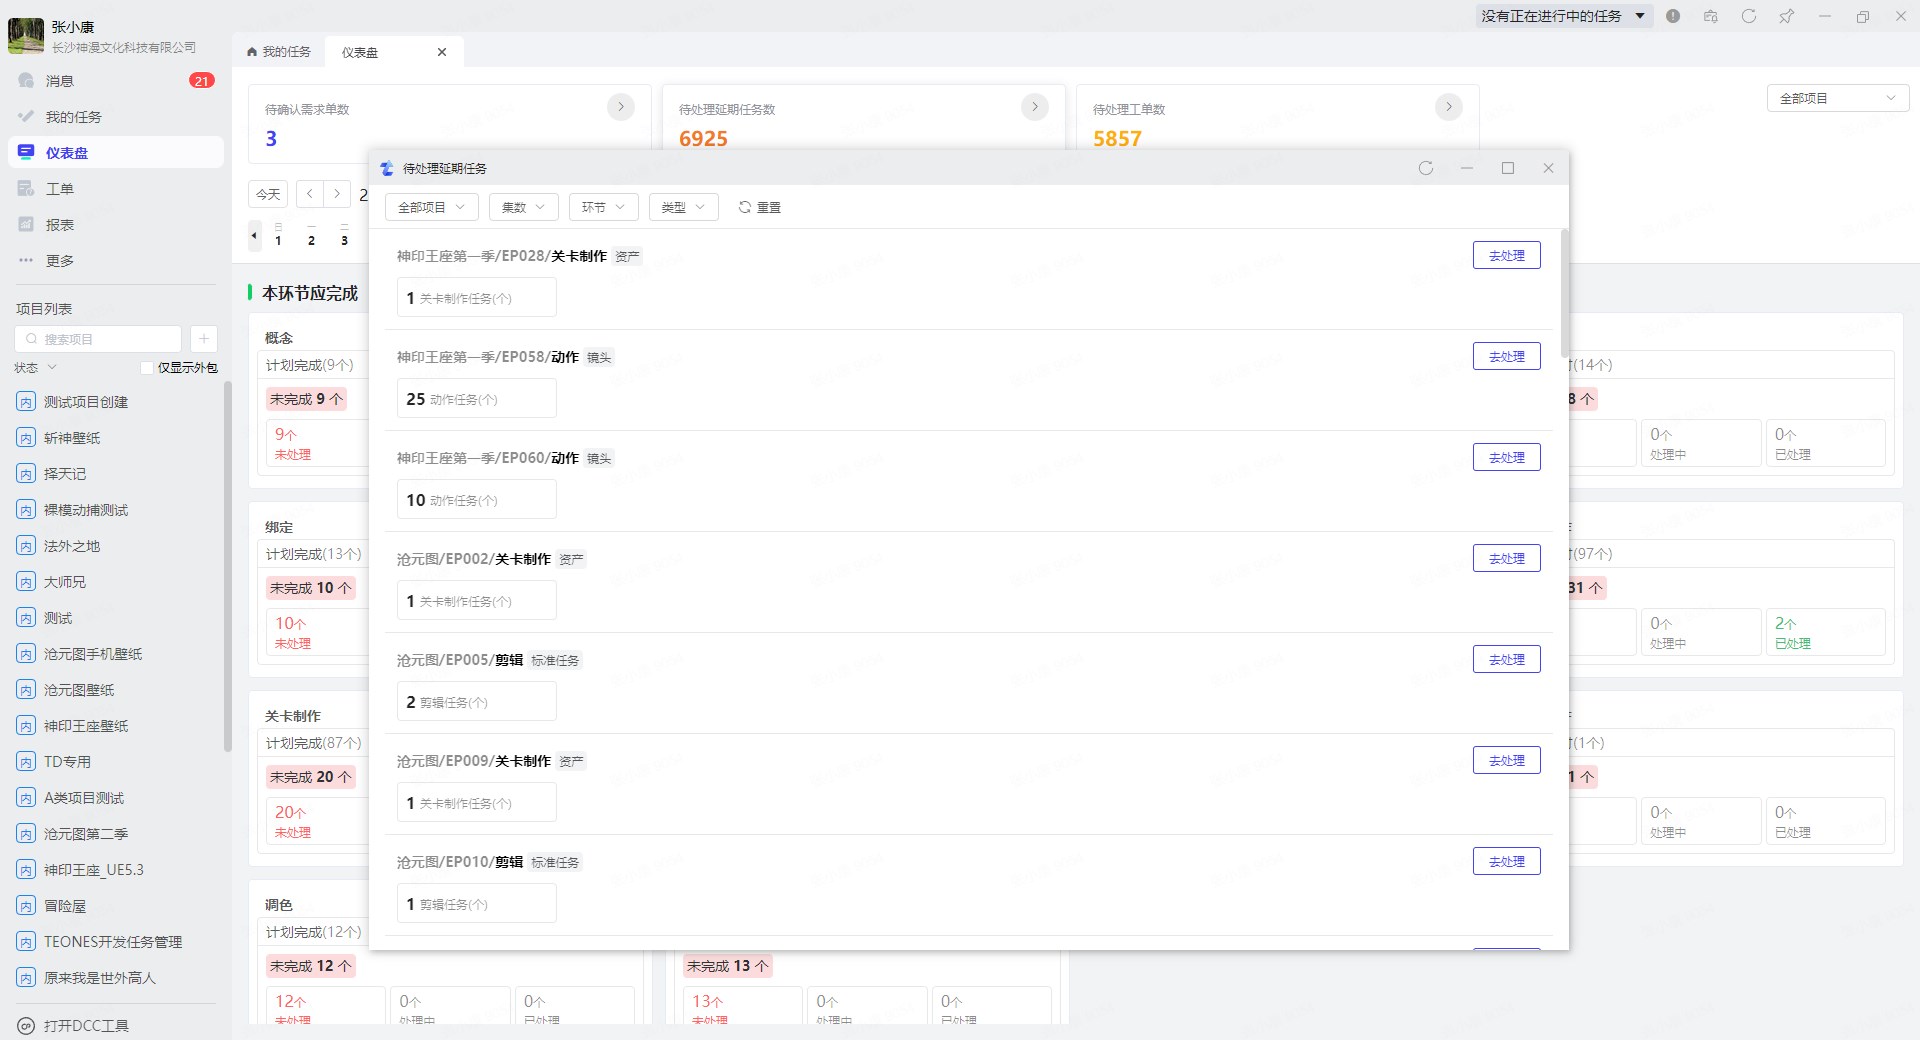
Task: Click 今天 button in the date bar
Action: [268, 194]
